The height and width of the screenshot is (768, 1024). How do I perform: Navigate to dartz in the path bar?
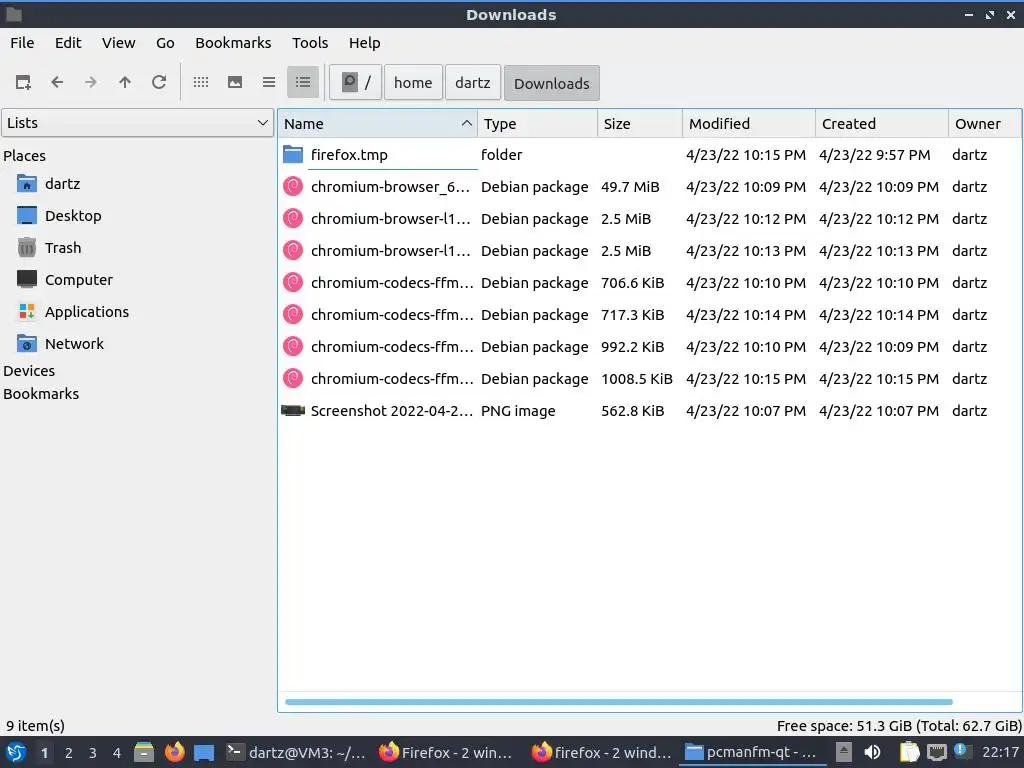tap(473, 83)
